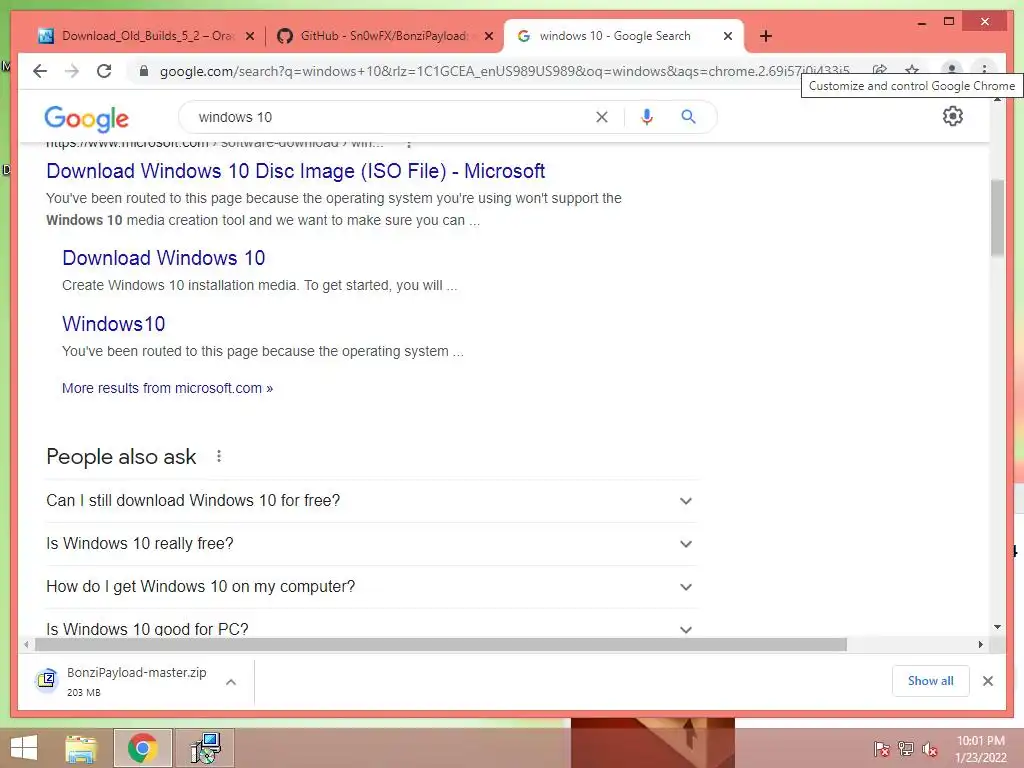Image resolution: width=1024 pixels, height=768 pixels.
Task: Click the Chrome taskbar icon
Action: click(142, 748)
